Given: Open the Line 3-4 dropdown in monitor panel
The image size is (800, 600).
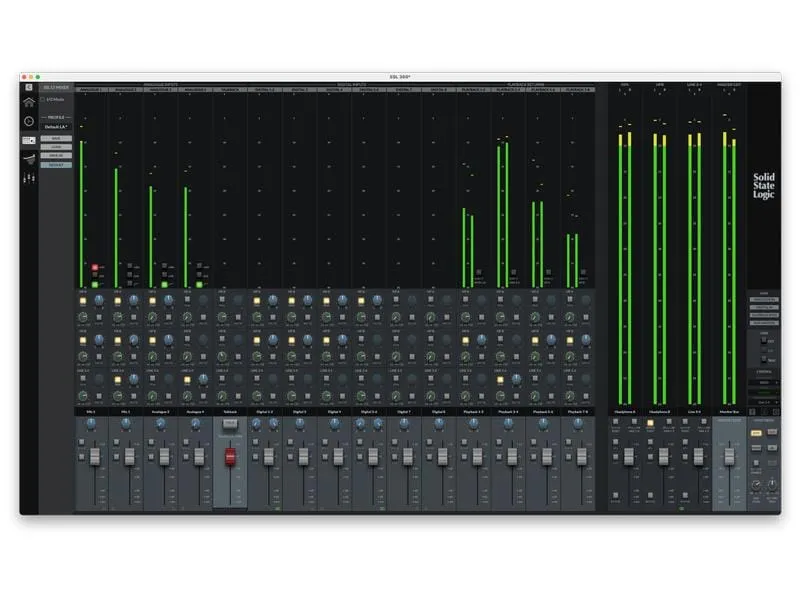Looking at the screenshot, I should (x=764, y=403).
